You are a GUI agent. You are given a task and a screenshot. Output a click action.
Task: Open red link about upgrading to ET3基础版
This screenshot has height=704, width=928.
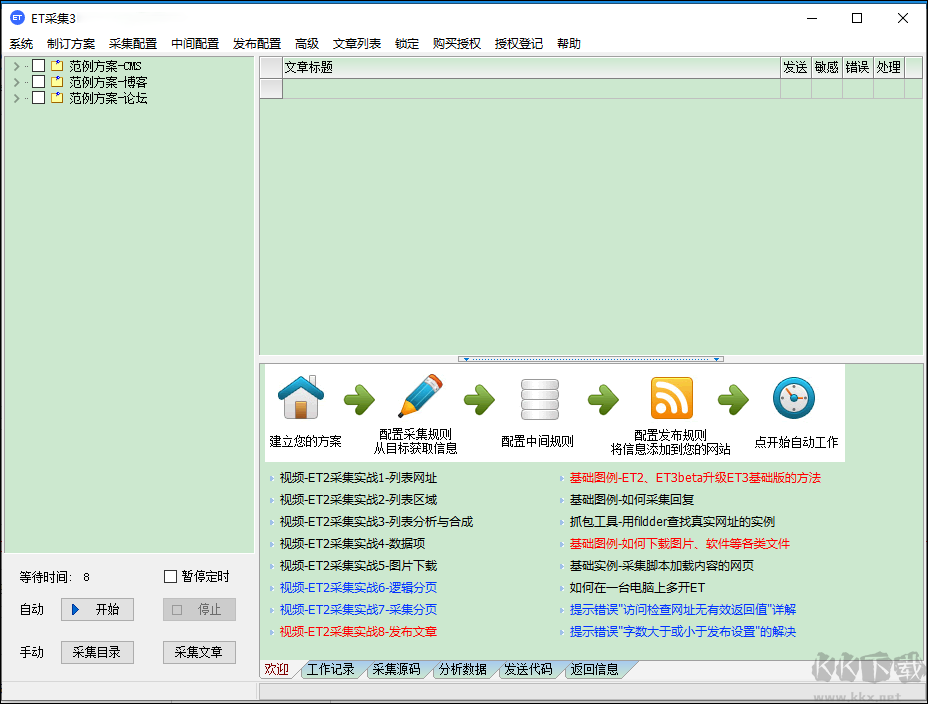point(695,477)
